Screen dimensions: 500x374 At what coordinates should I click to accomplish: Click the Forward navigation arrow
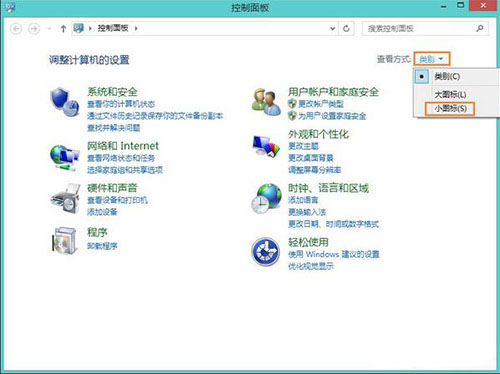[x=34, y=29]
